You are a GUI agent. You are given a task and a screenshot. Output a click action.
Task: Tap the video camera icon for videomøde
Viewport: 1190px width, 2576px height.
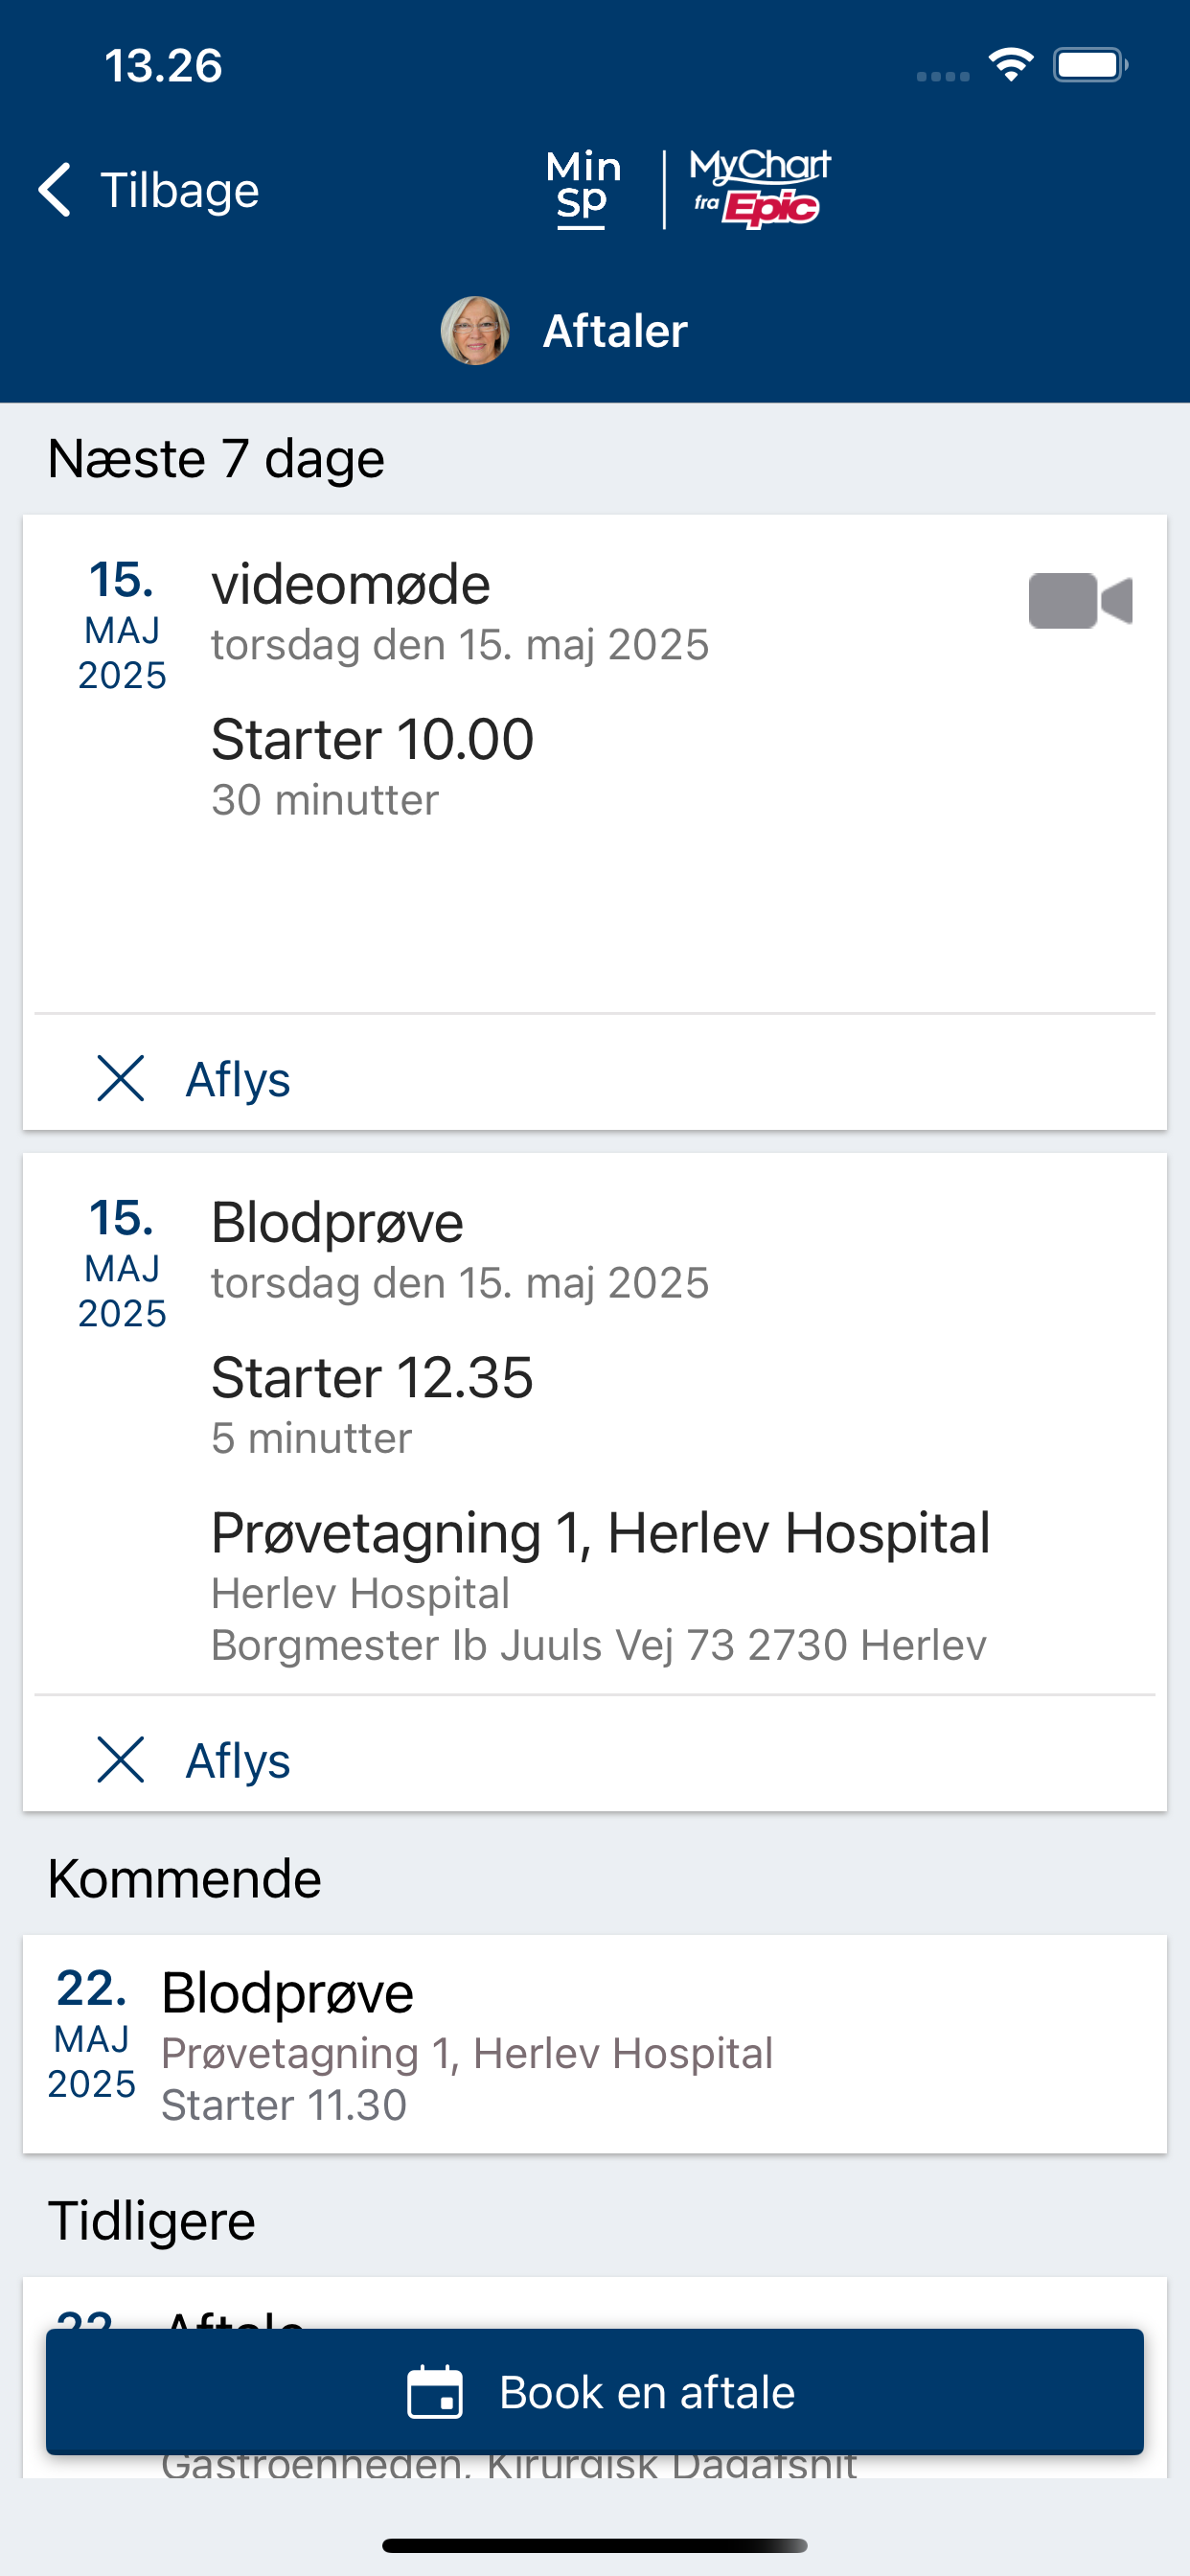coord(1080,601)
